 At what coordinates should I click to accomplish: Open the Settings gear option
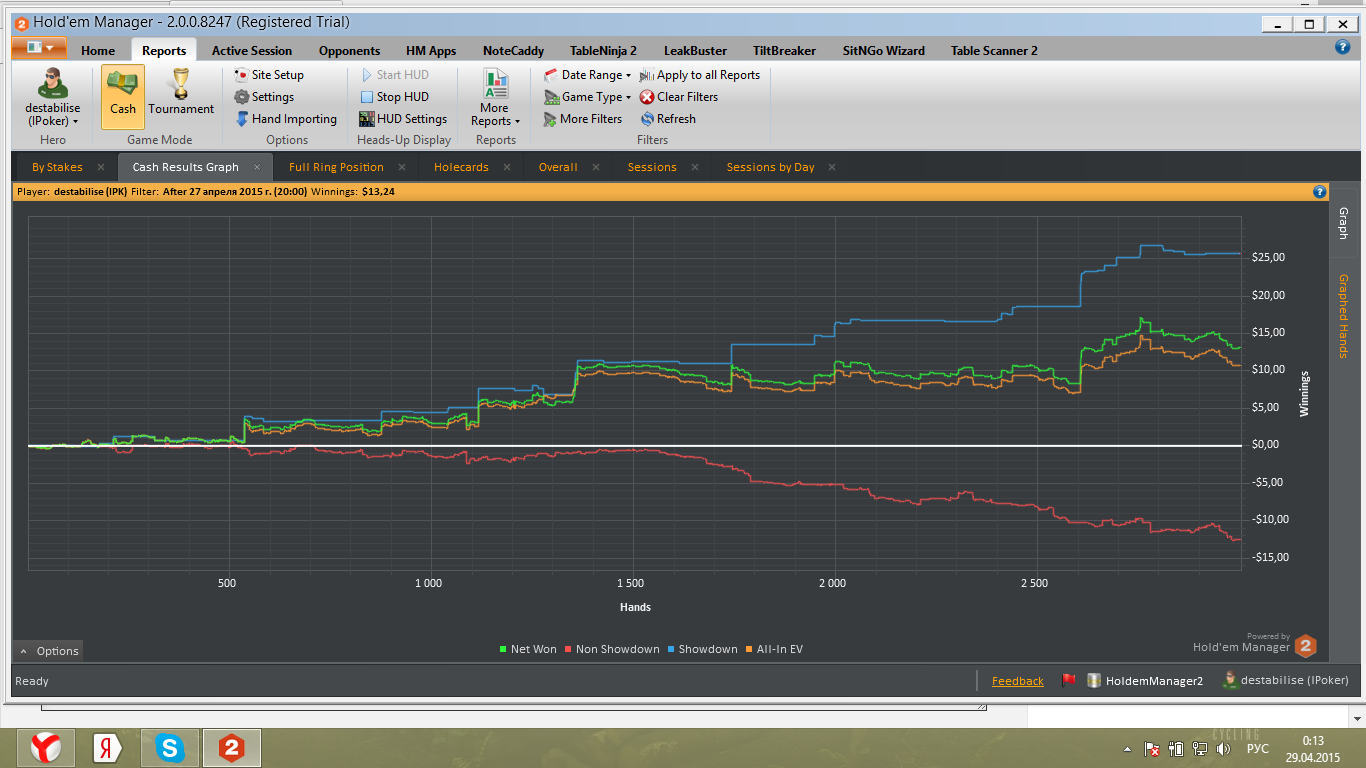click(264, 97)
